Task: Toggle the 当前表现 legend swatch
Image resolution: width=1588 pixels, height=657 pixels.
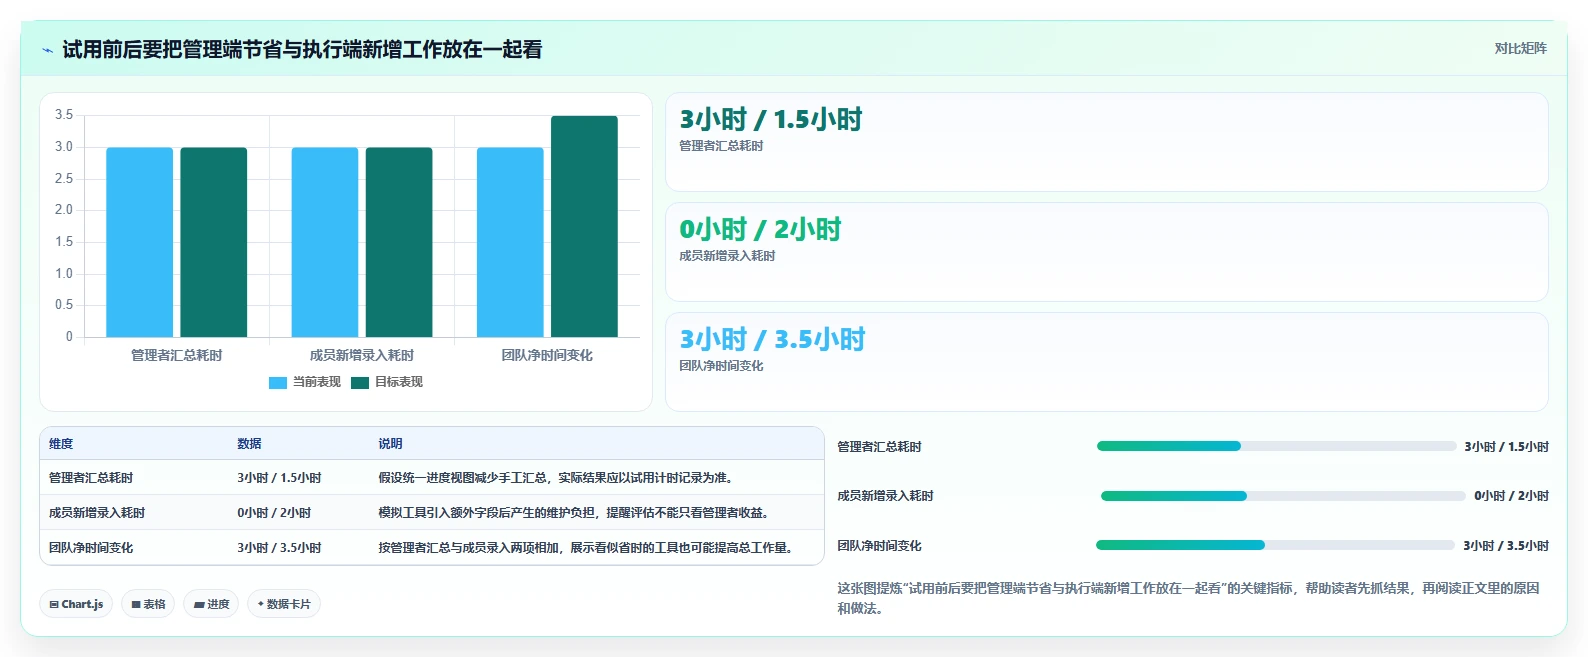Action: click(x=278, y=382)
